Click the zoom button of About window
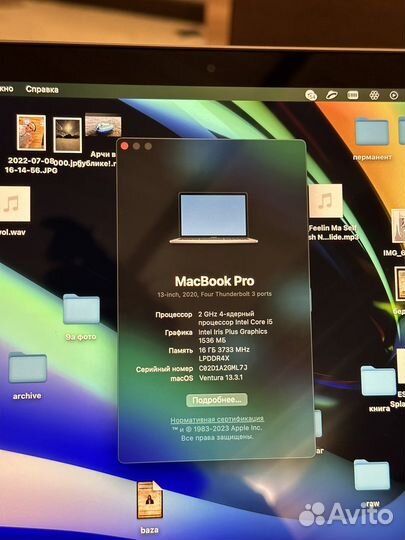 [148, 146]
